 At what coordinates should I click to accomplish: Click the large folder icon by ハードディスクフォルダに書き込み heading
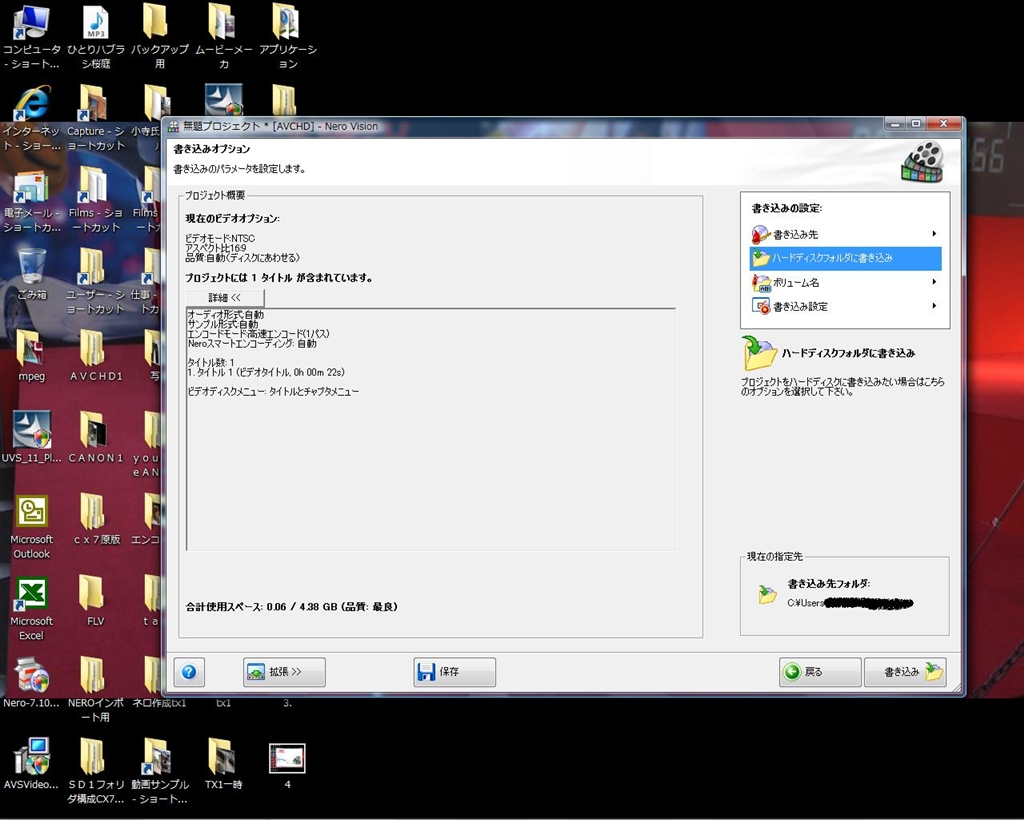[x=759, y=353]
